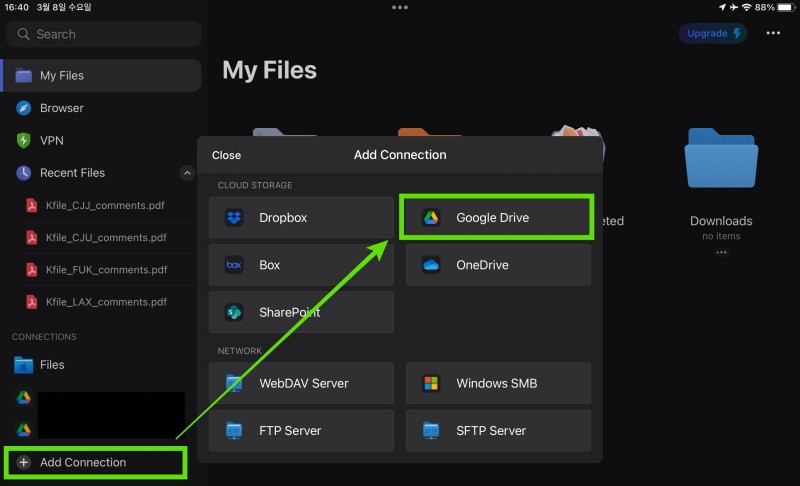Screen dimensions: 800x486
Task: Select Google Drive cloud storage option
Action: 496,218
